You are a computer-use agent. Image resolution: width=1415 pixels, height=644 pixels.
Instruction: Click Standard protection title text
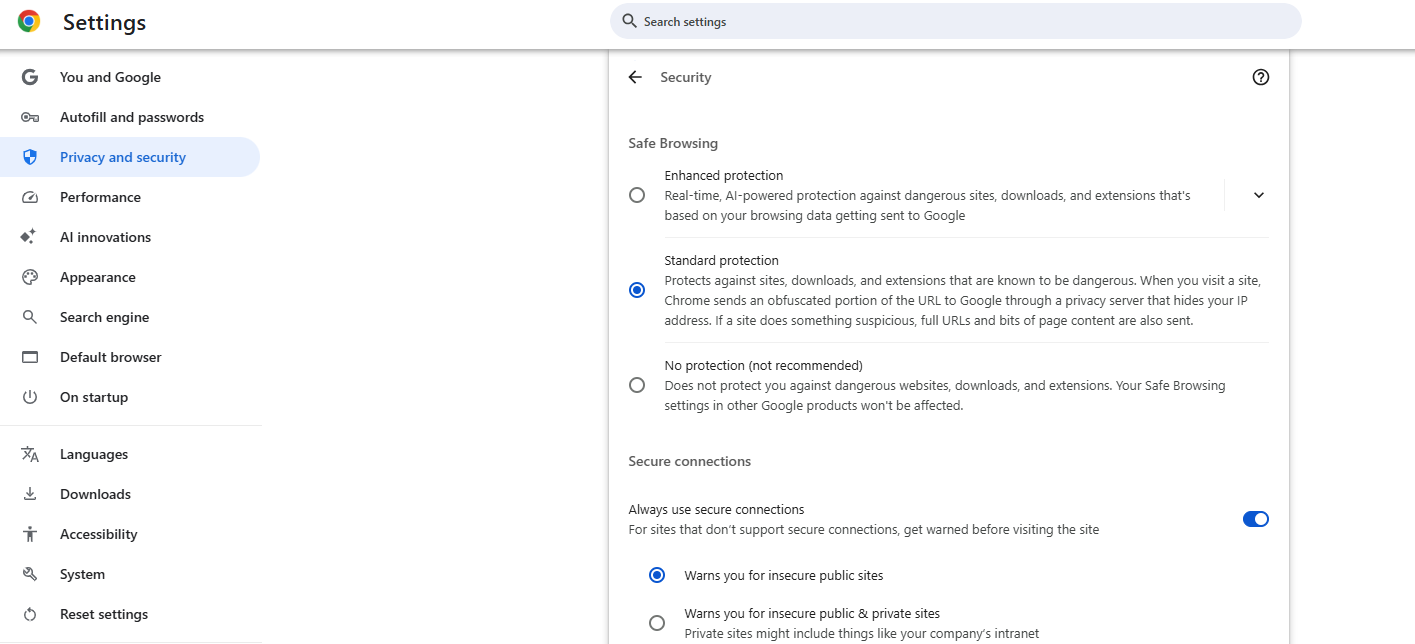tap(721, 260)
